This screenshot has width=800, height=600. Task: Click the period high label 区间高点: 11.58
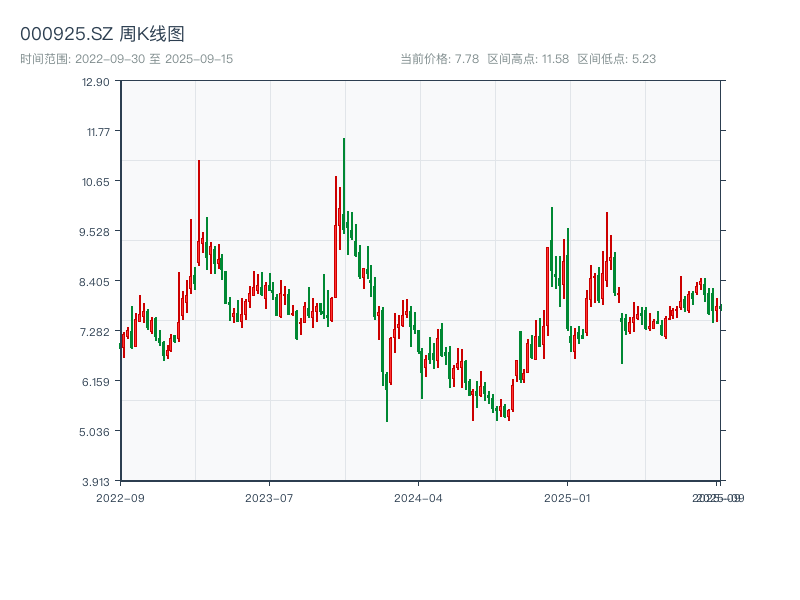[x=528, y=59]
